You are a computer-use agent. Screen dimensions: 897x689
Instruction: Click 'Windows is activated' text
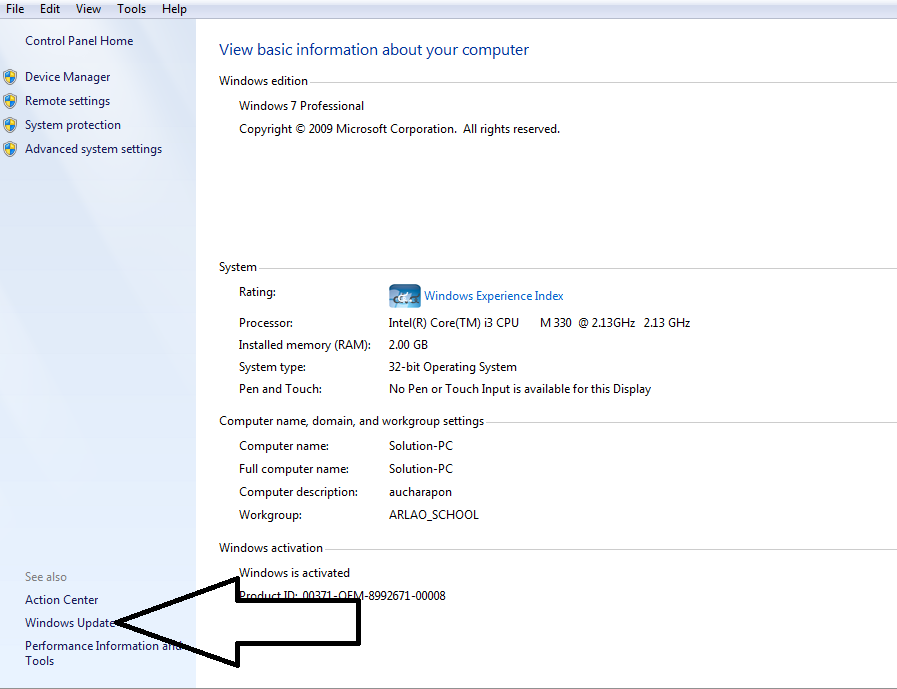tap(294, 573)
